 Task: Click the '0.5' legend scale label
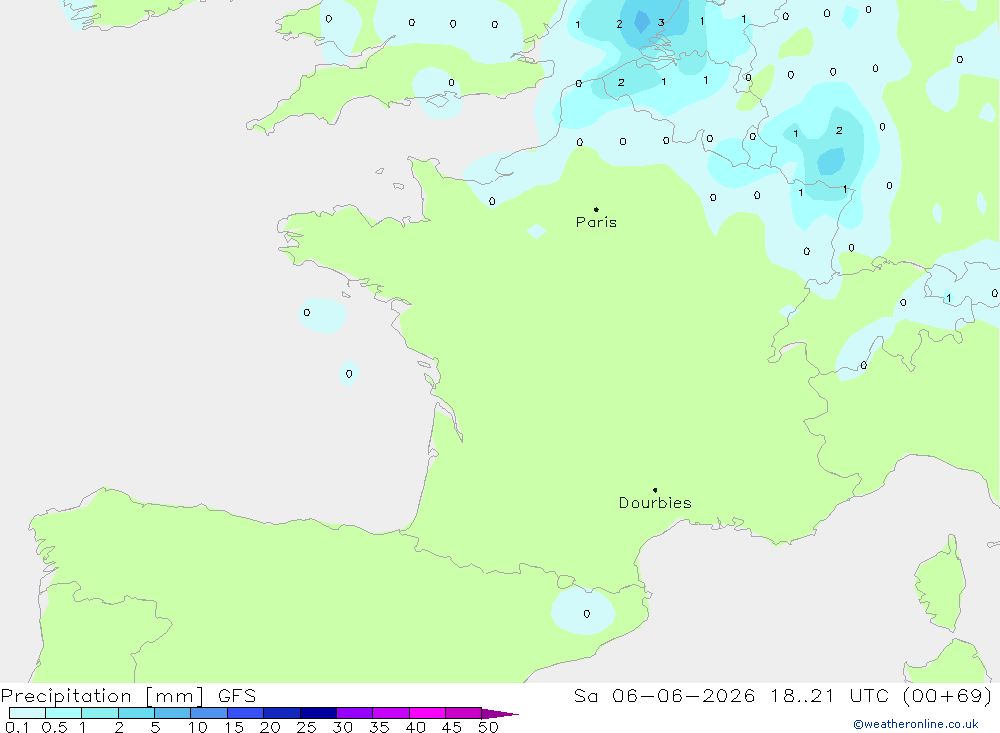tap(54, 727)
